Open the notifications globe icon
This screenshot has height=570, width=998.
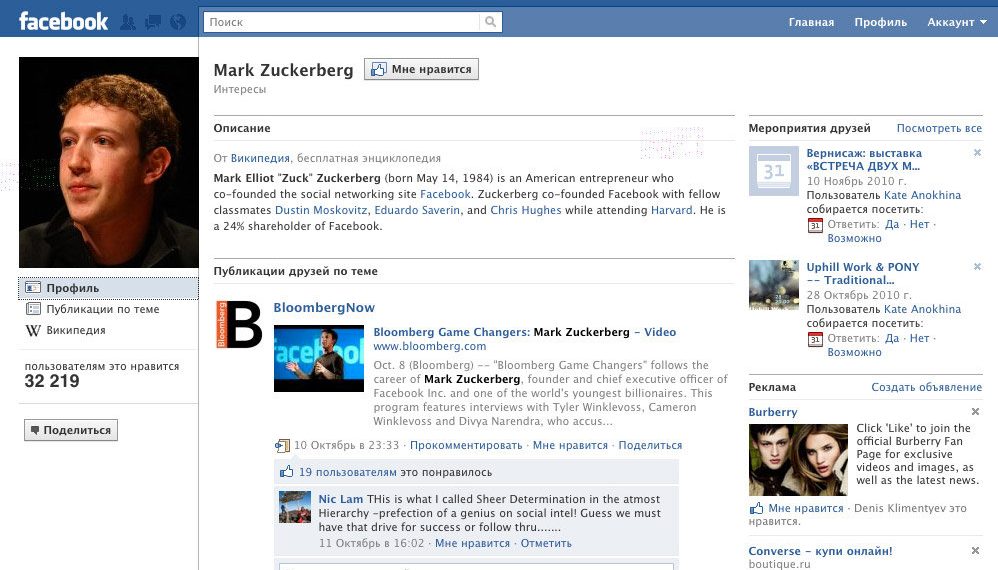pos(178,22)
